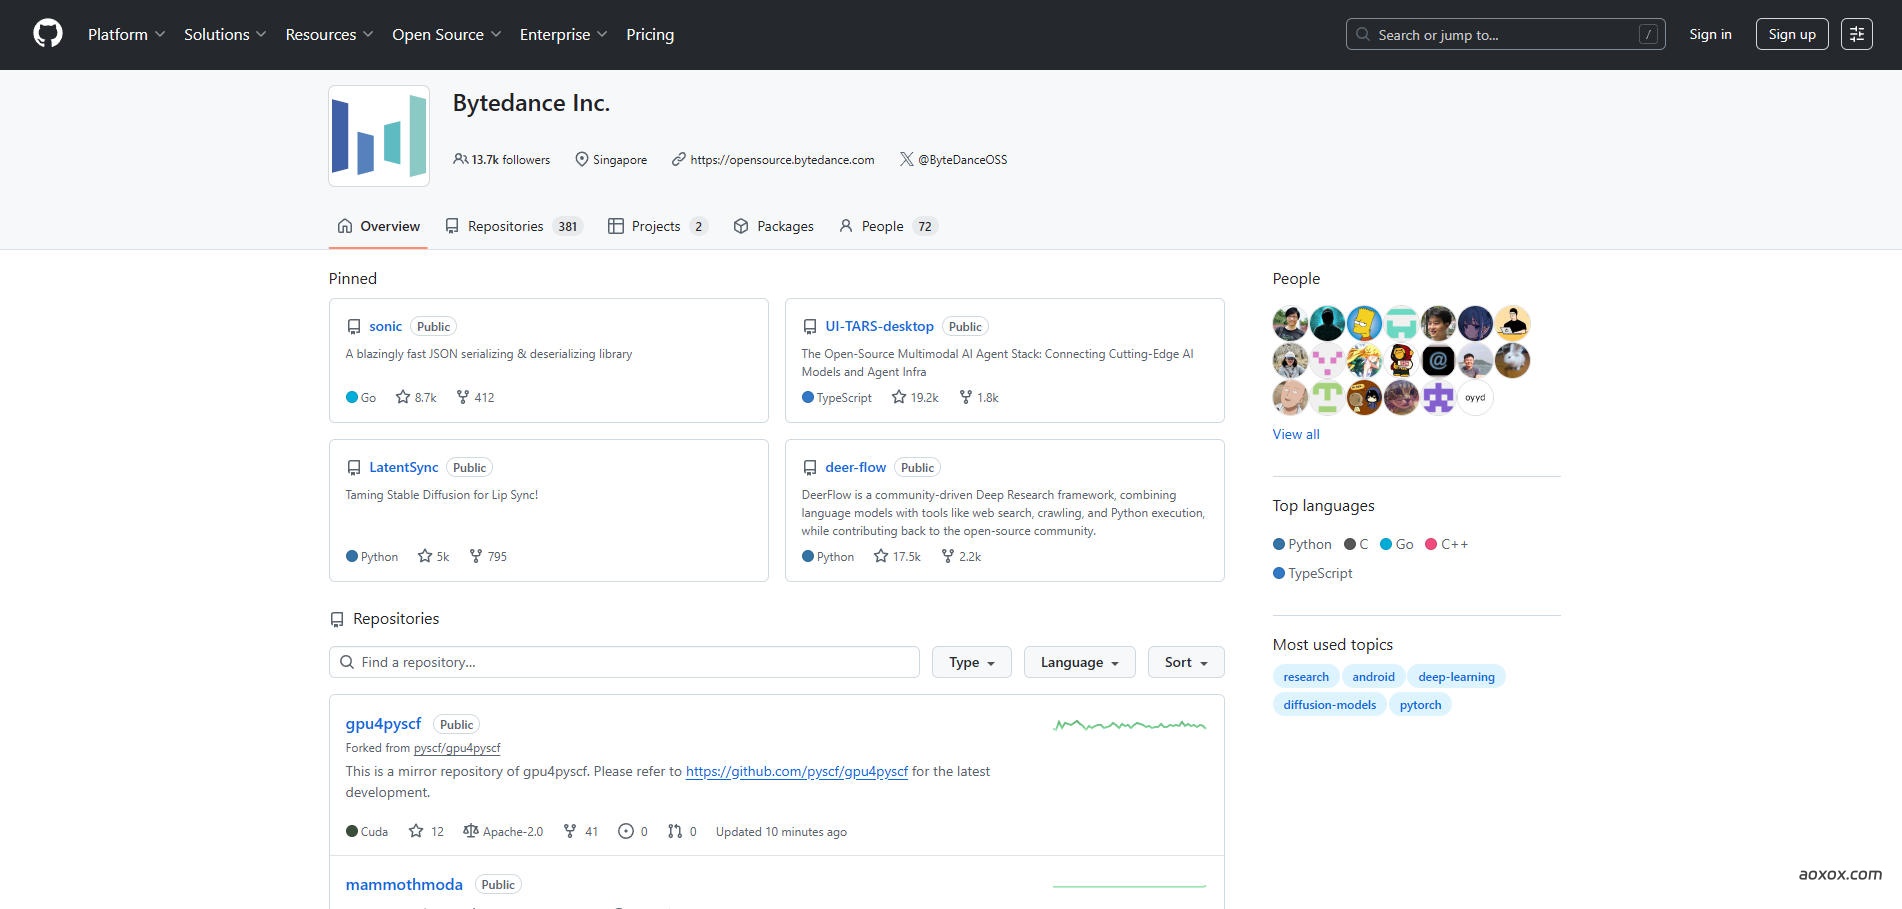Expand the Type filter dropdown
The width and height of the screenshot is (1902, 909).
(971, 662)
